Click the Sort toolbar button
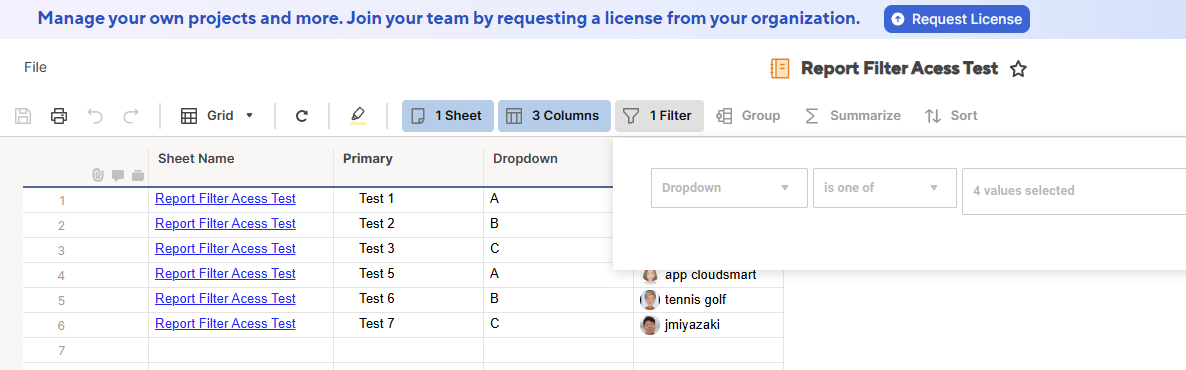Image resolution: width=1186 pixels, height=370 pixels. (x=952, y=116)
